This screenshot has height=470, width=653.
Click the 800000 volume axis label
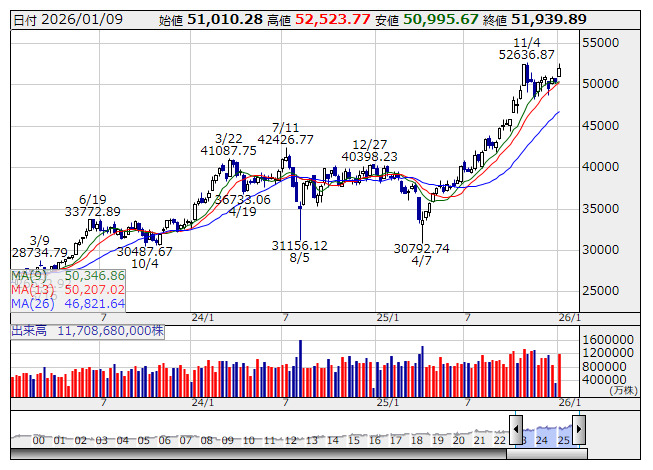point(604,366)
